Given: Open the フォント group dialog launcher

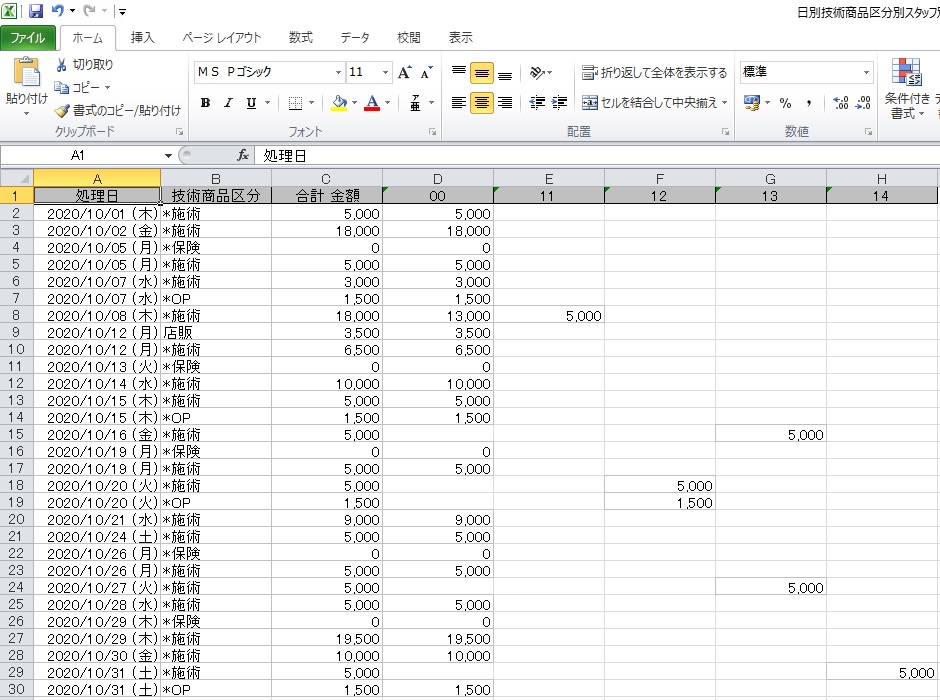Looking at the screenshot, I should pyautogui.click(x=433, y=132).
